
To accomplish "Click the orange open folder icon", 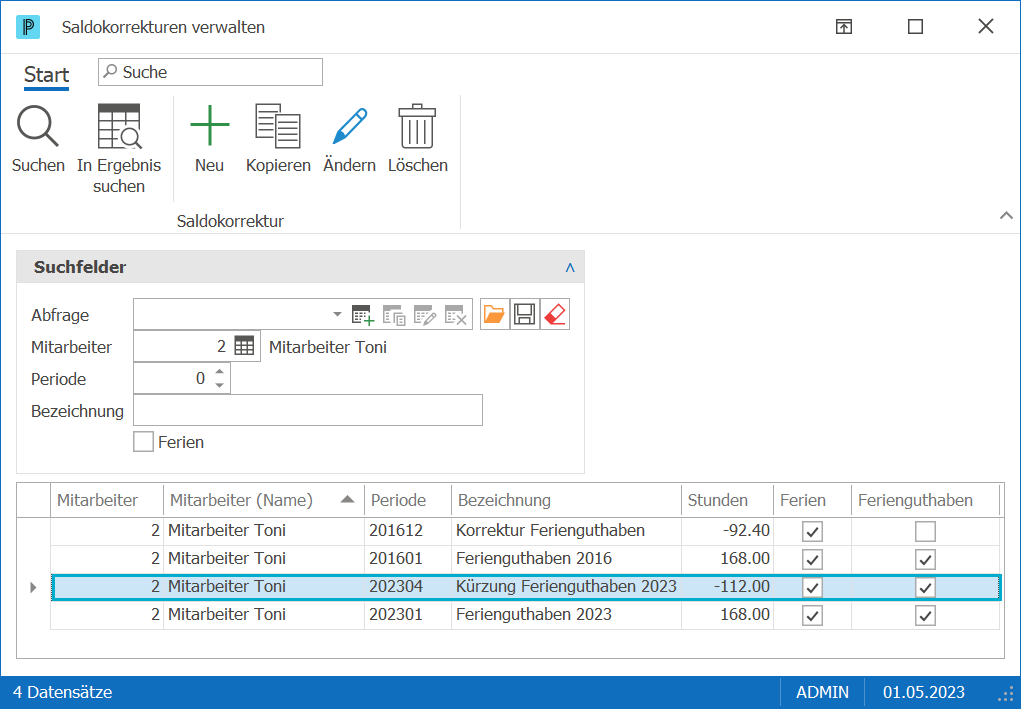I will (494, 314).
